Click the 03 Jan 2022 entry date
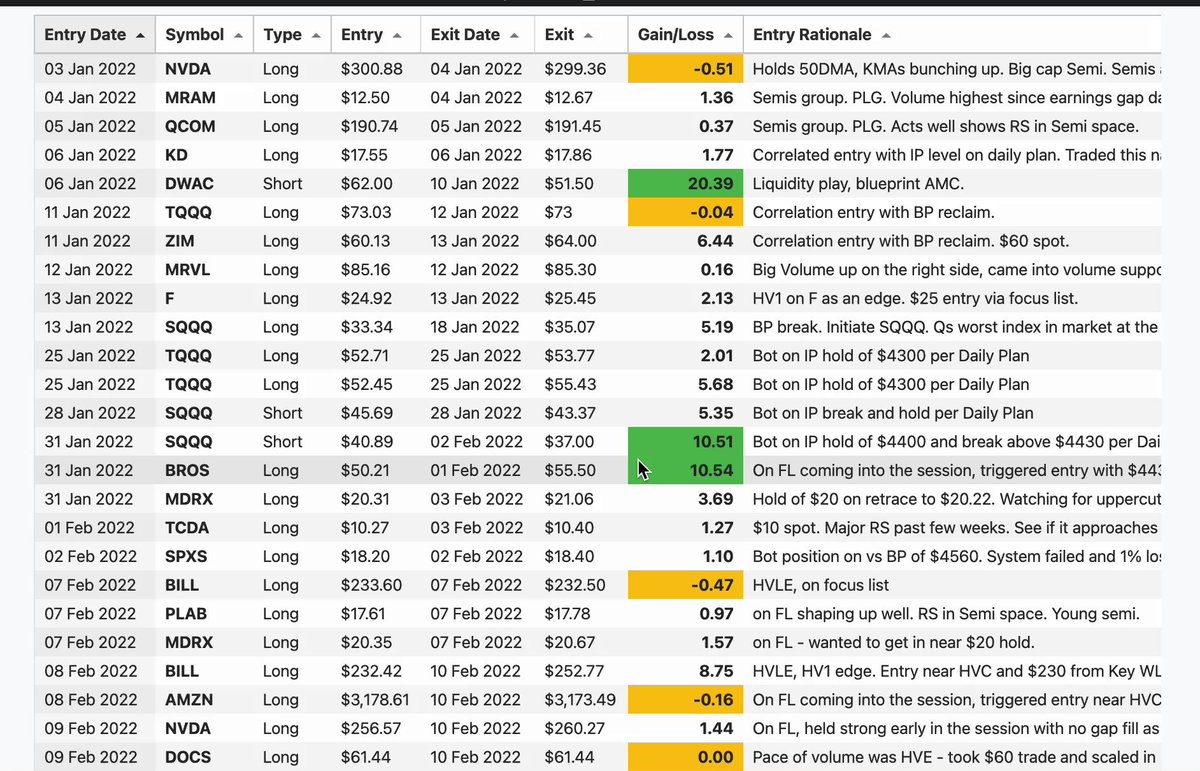1200x771 pixels. 90,69
